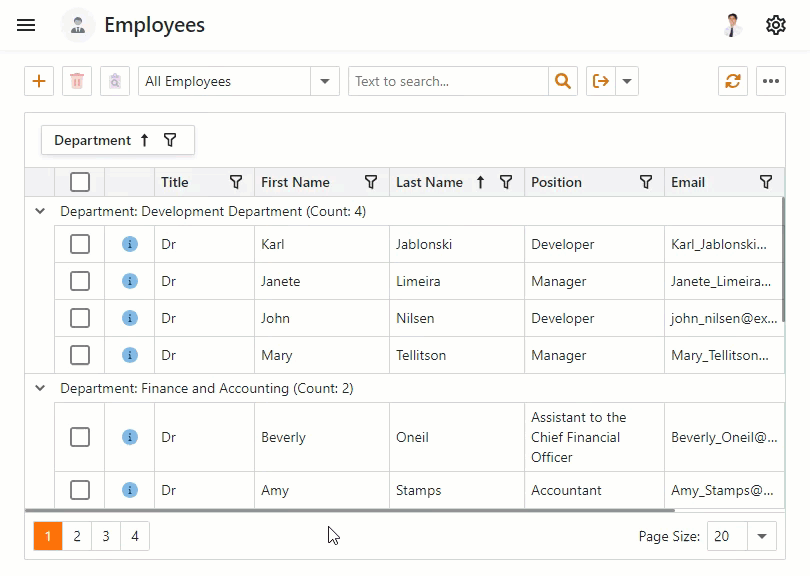Sort by the Email column header
This screenshot has height=576, width=810.
point(688,182)
